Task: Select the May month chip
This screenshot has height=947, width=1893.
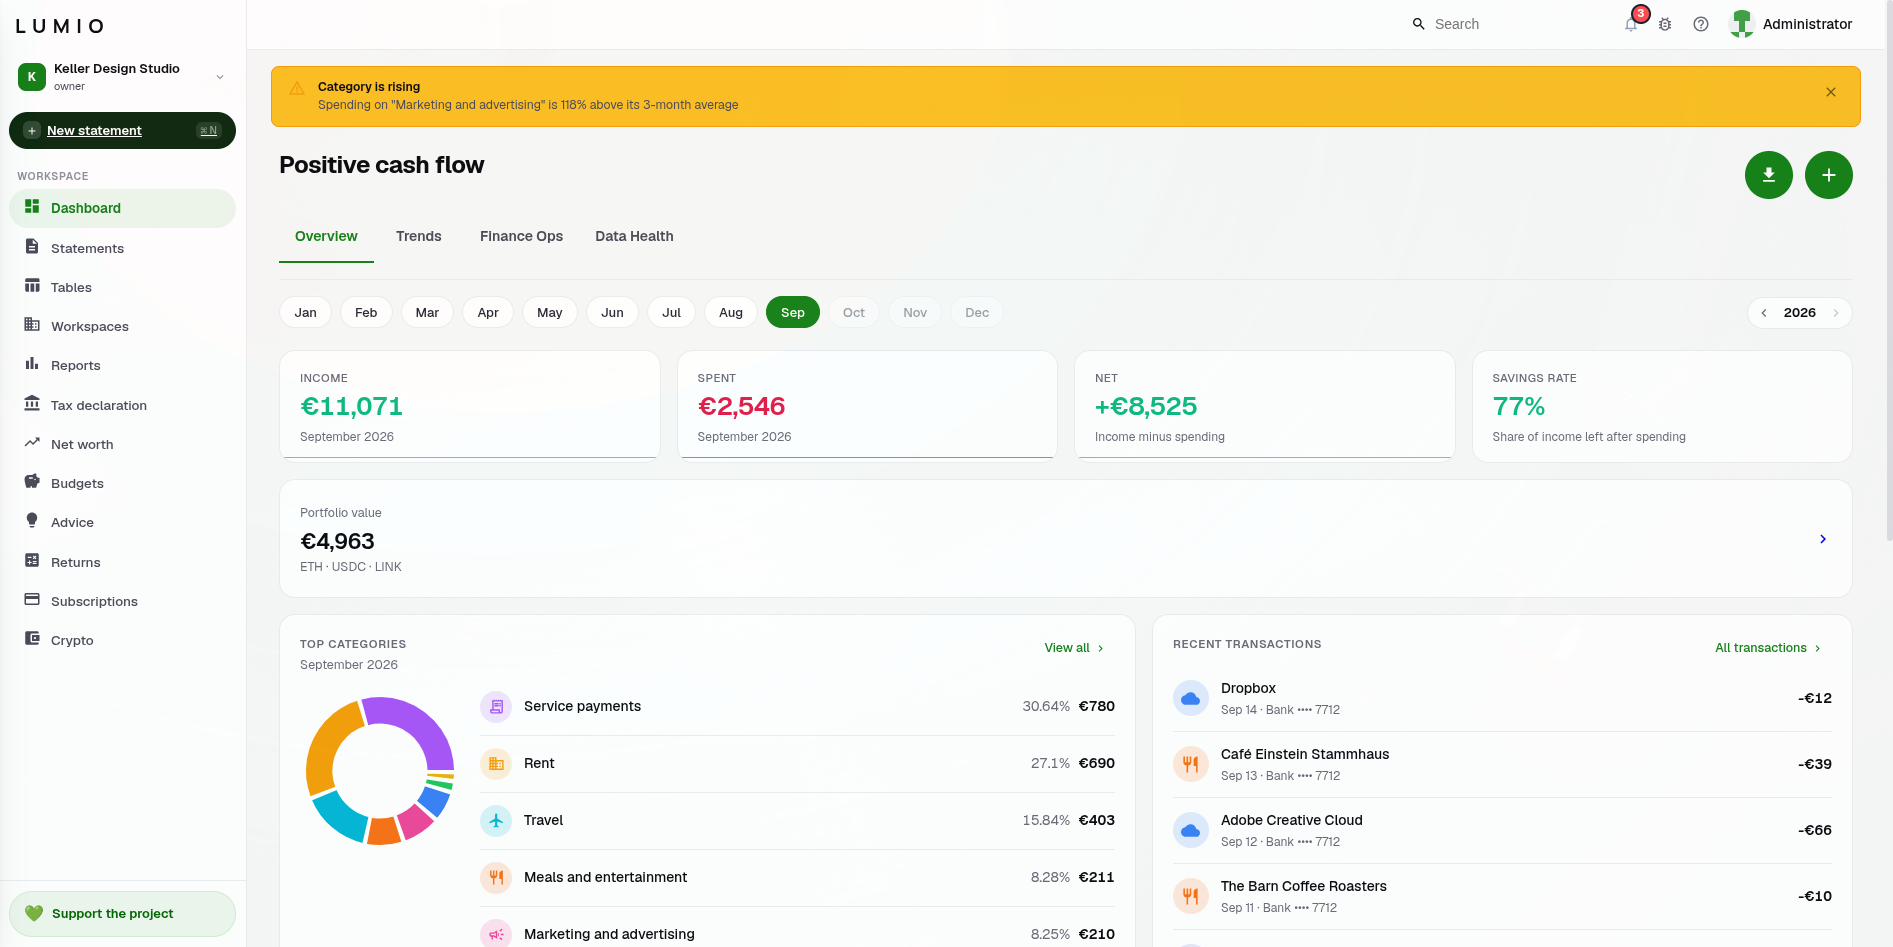Action: [550, 312]
